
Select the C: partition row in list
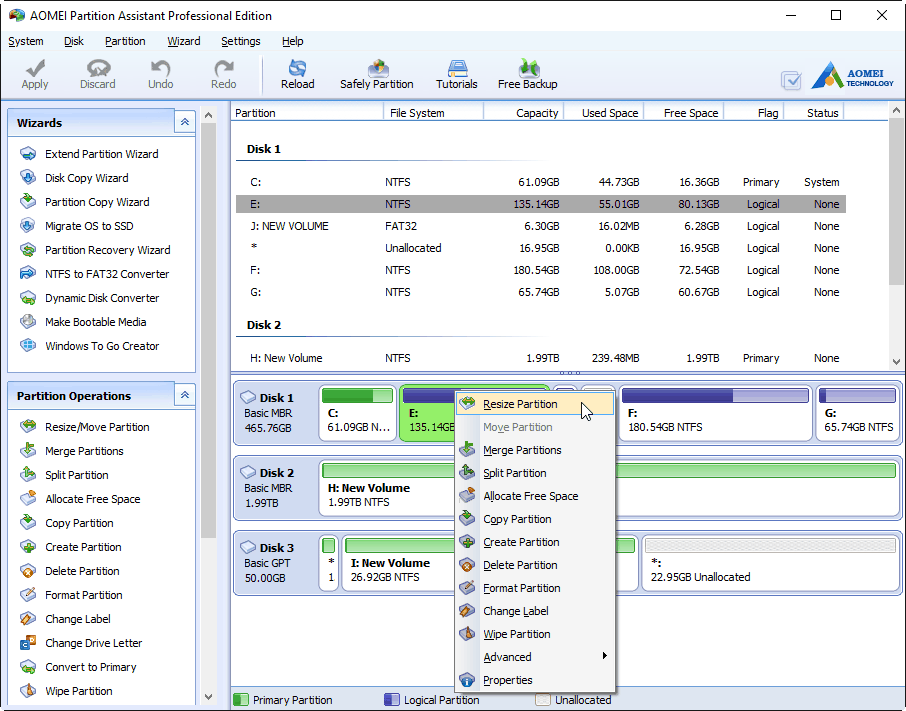click(541, 182)
